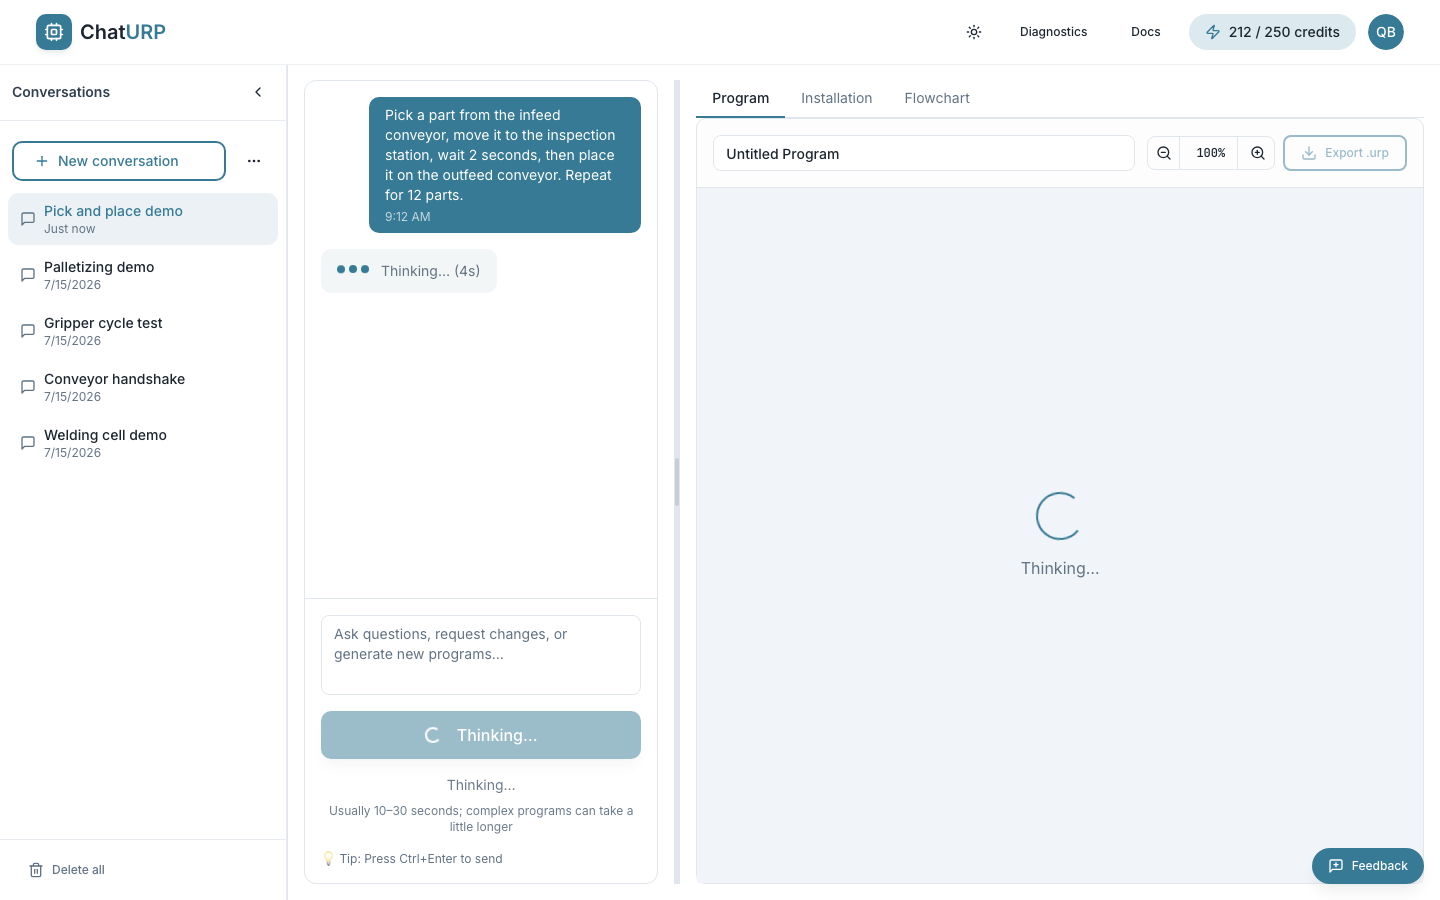Screen dimensions: 1440x900
Task: Click the chat bubble icon beside Palletizing demo
Action: [28, 275]
